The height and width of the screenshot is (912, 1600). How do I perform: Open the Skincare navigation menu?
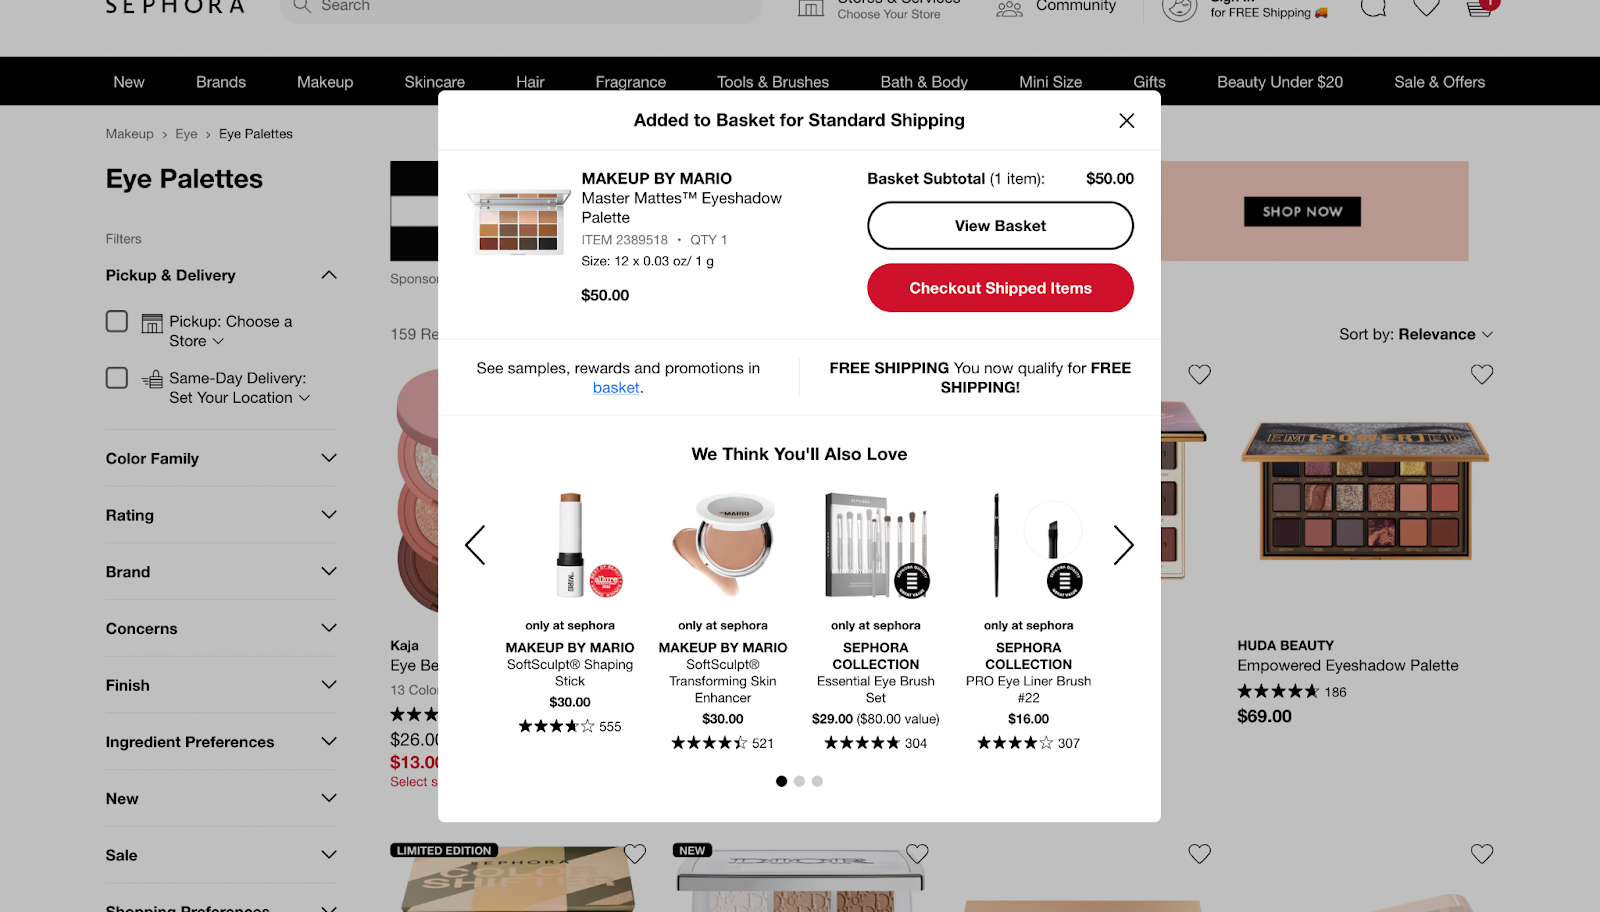point(434,82)
